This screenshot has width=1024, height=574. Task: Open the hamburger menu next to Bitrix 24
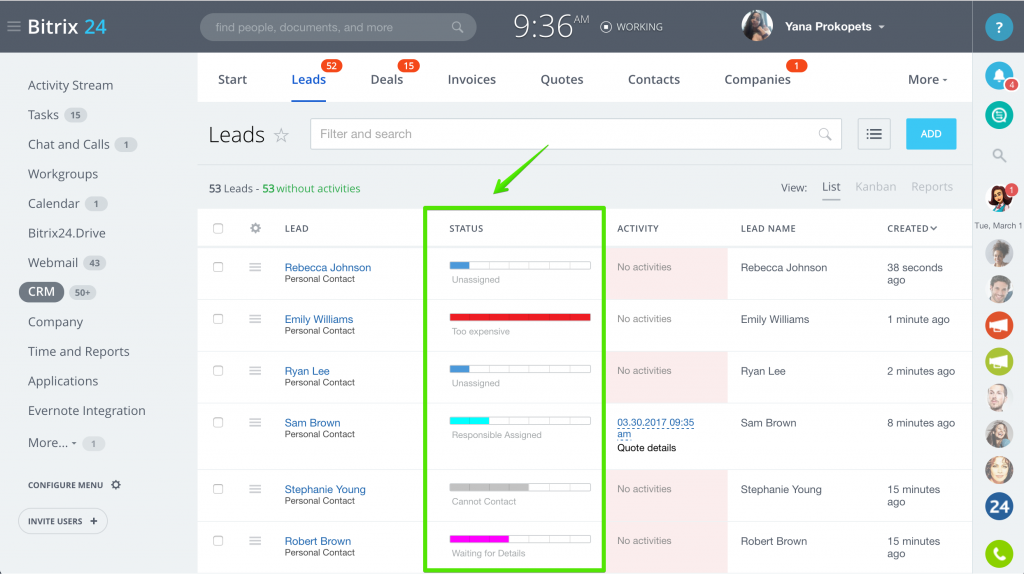(x=14, y=27)
